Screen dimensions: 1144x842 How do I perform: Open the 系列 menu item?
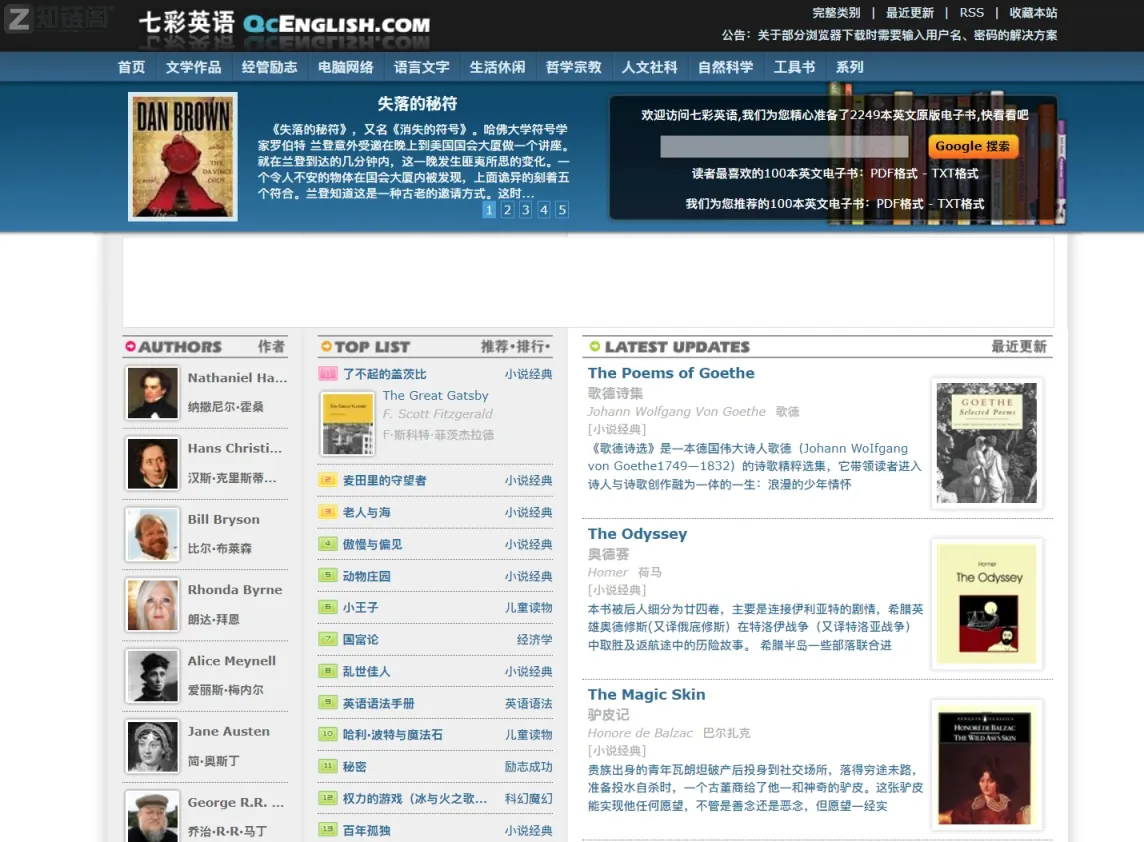[849, 67]
